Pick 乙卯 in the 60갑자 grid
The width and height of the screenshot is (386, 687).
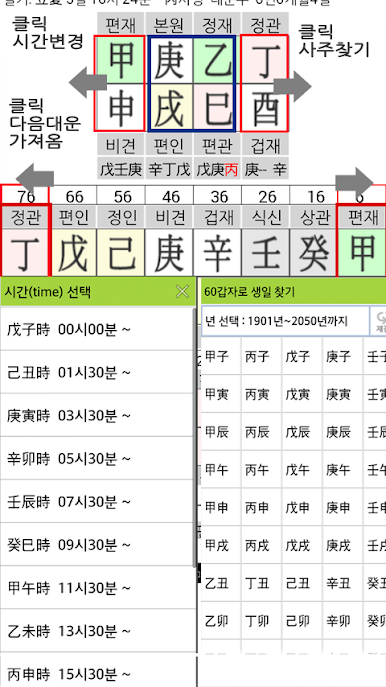point(221,620)
